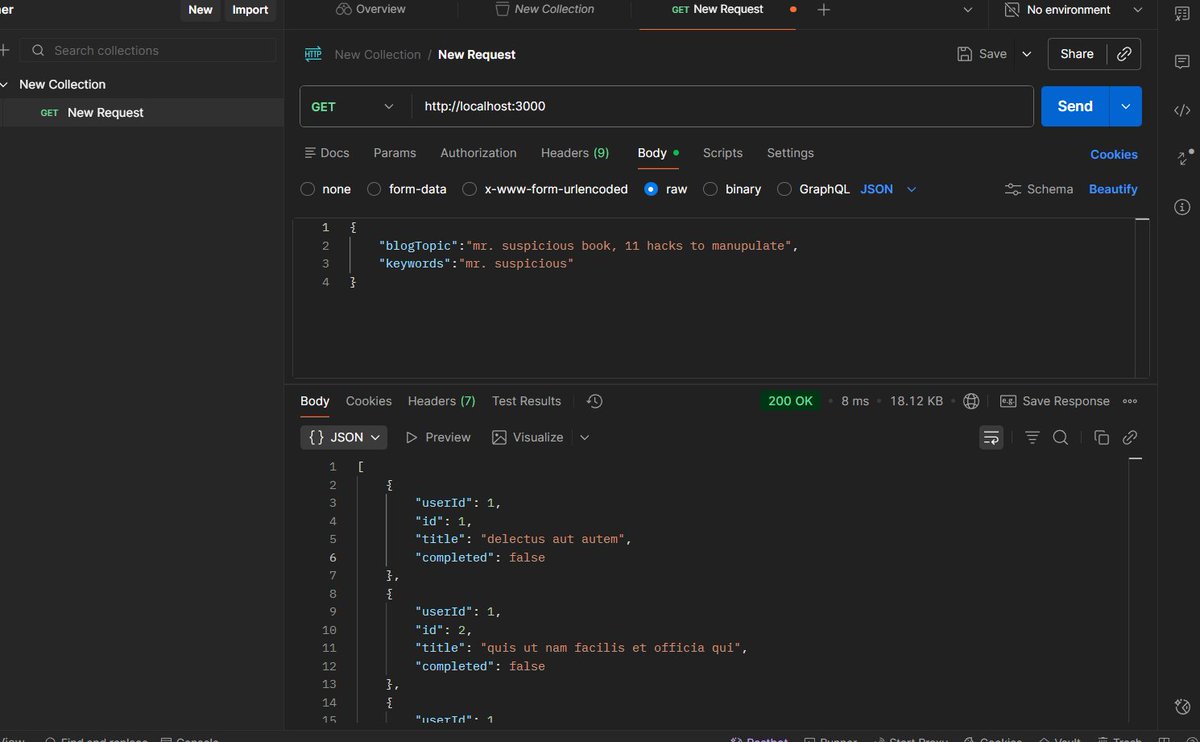This screenshot has width=1200, height=742.
Task: Click the search response magnifier icon
Action: pyautogui.click(x=1060, y=437)
